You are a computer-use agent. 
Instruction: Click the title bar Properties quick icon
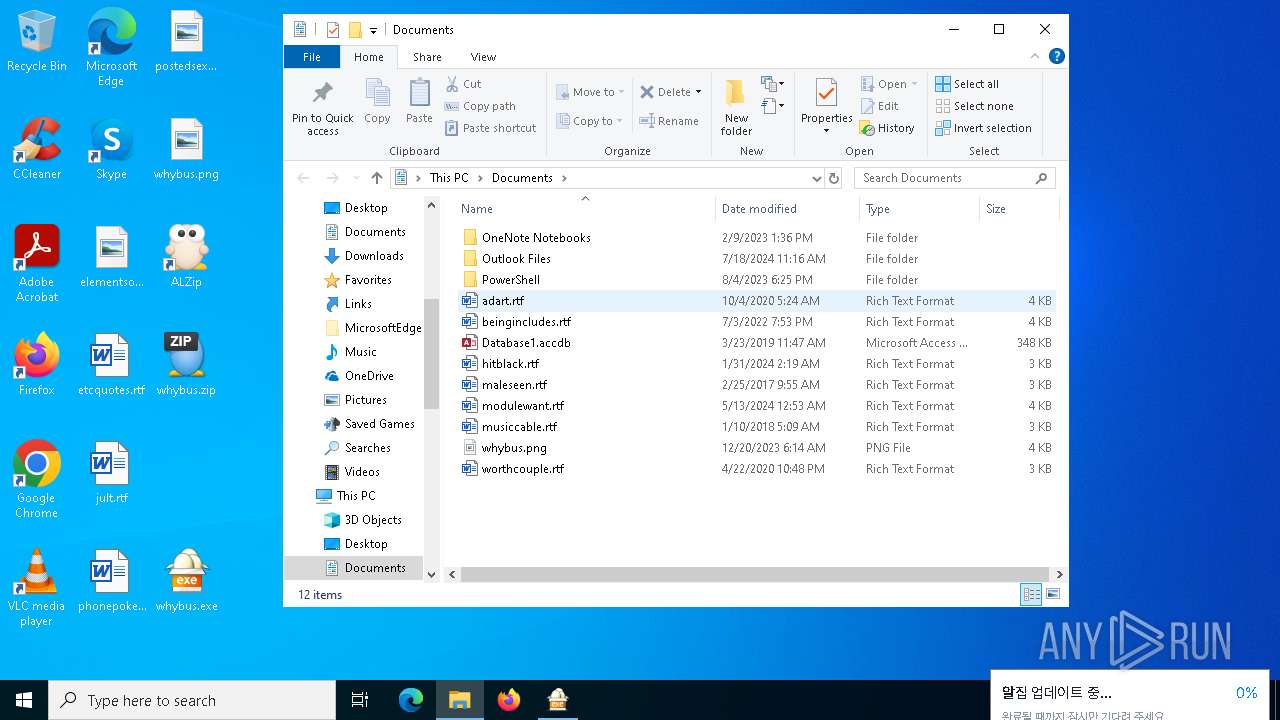point(333,30)
